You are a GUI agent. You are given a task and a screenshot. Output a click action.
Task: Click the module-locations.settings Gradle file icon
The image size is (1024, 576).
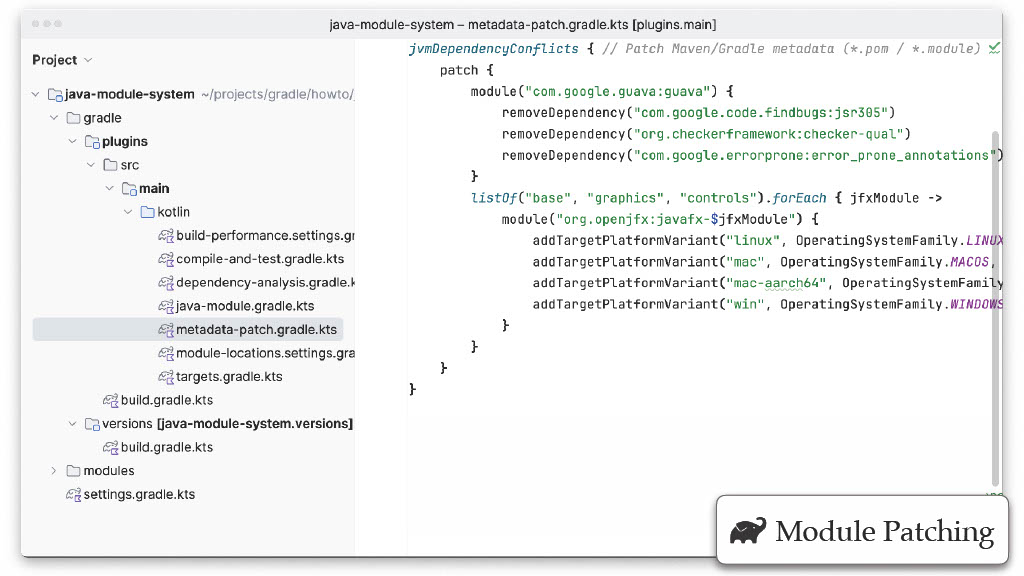click(166, 353)
